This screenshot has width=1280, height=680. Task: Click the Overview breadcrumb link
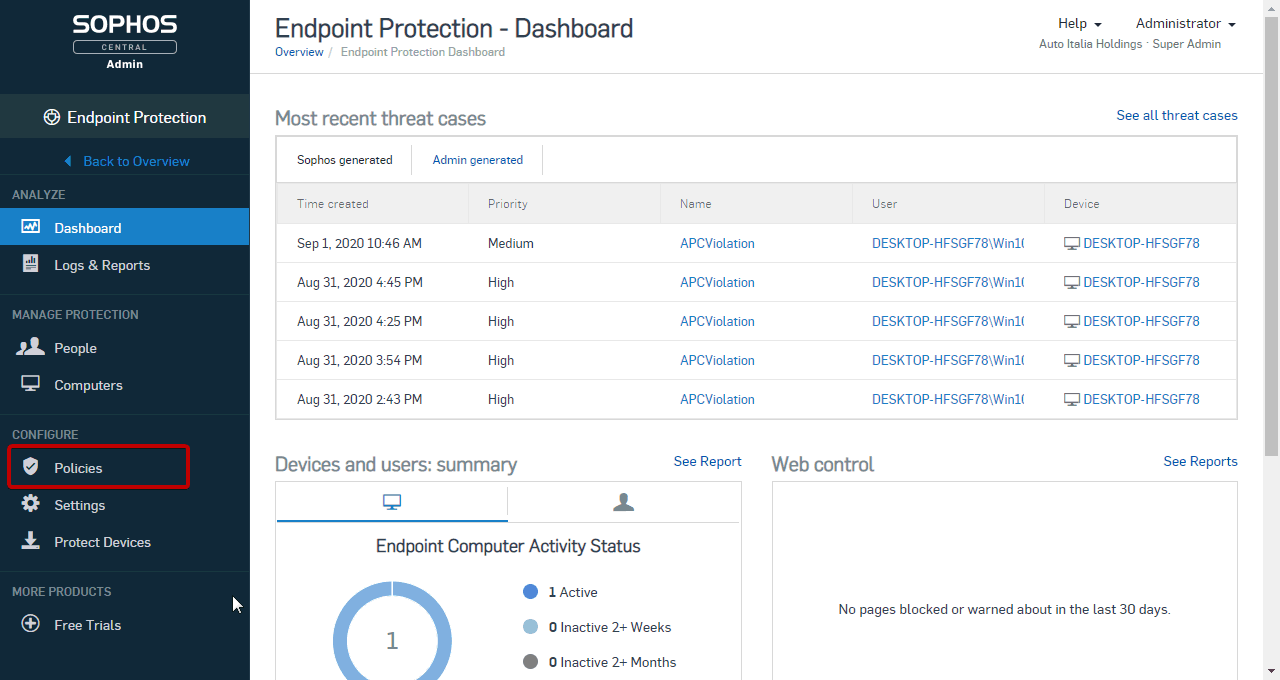click(x=299, y=52)
